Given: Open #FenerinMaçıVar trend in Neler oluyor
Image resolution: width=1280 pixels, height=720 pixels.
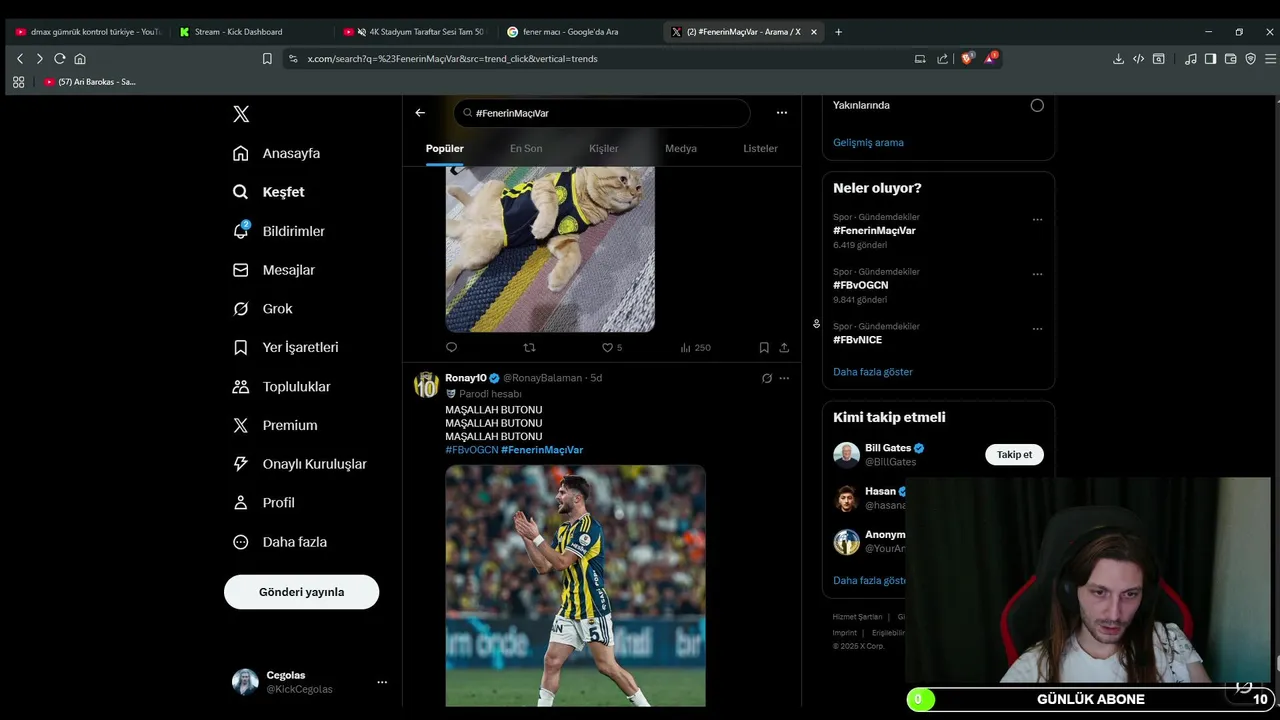Looking at the screenshot, I should 874,230.
